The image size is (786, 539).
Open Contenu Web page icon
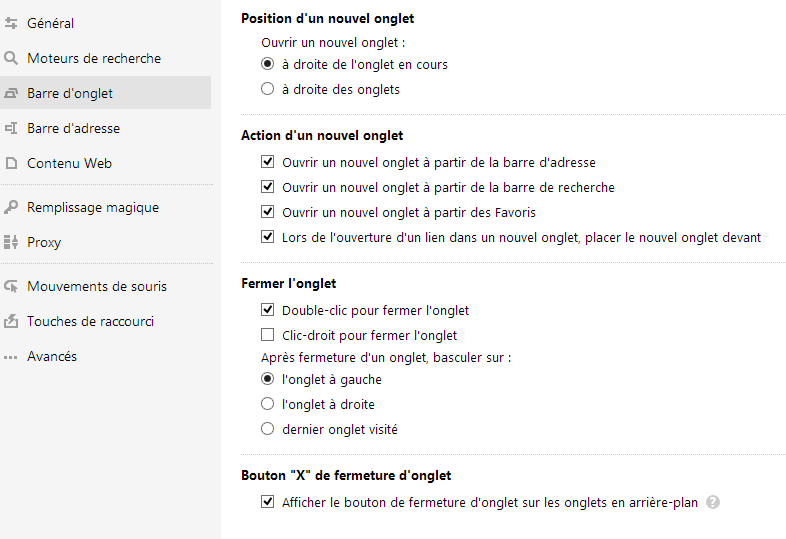(11, 163)
